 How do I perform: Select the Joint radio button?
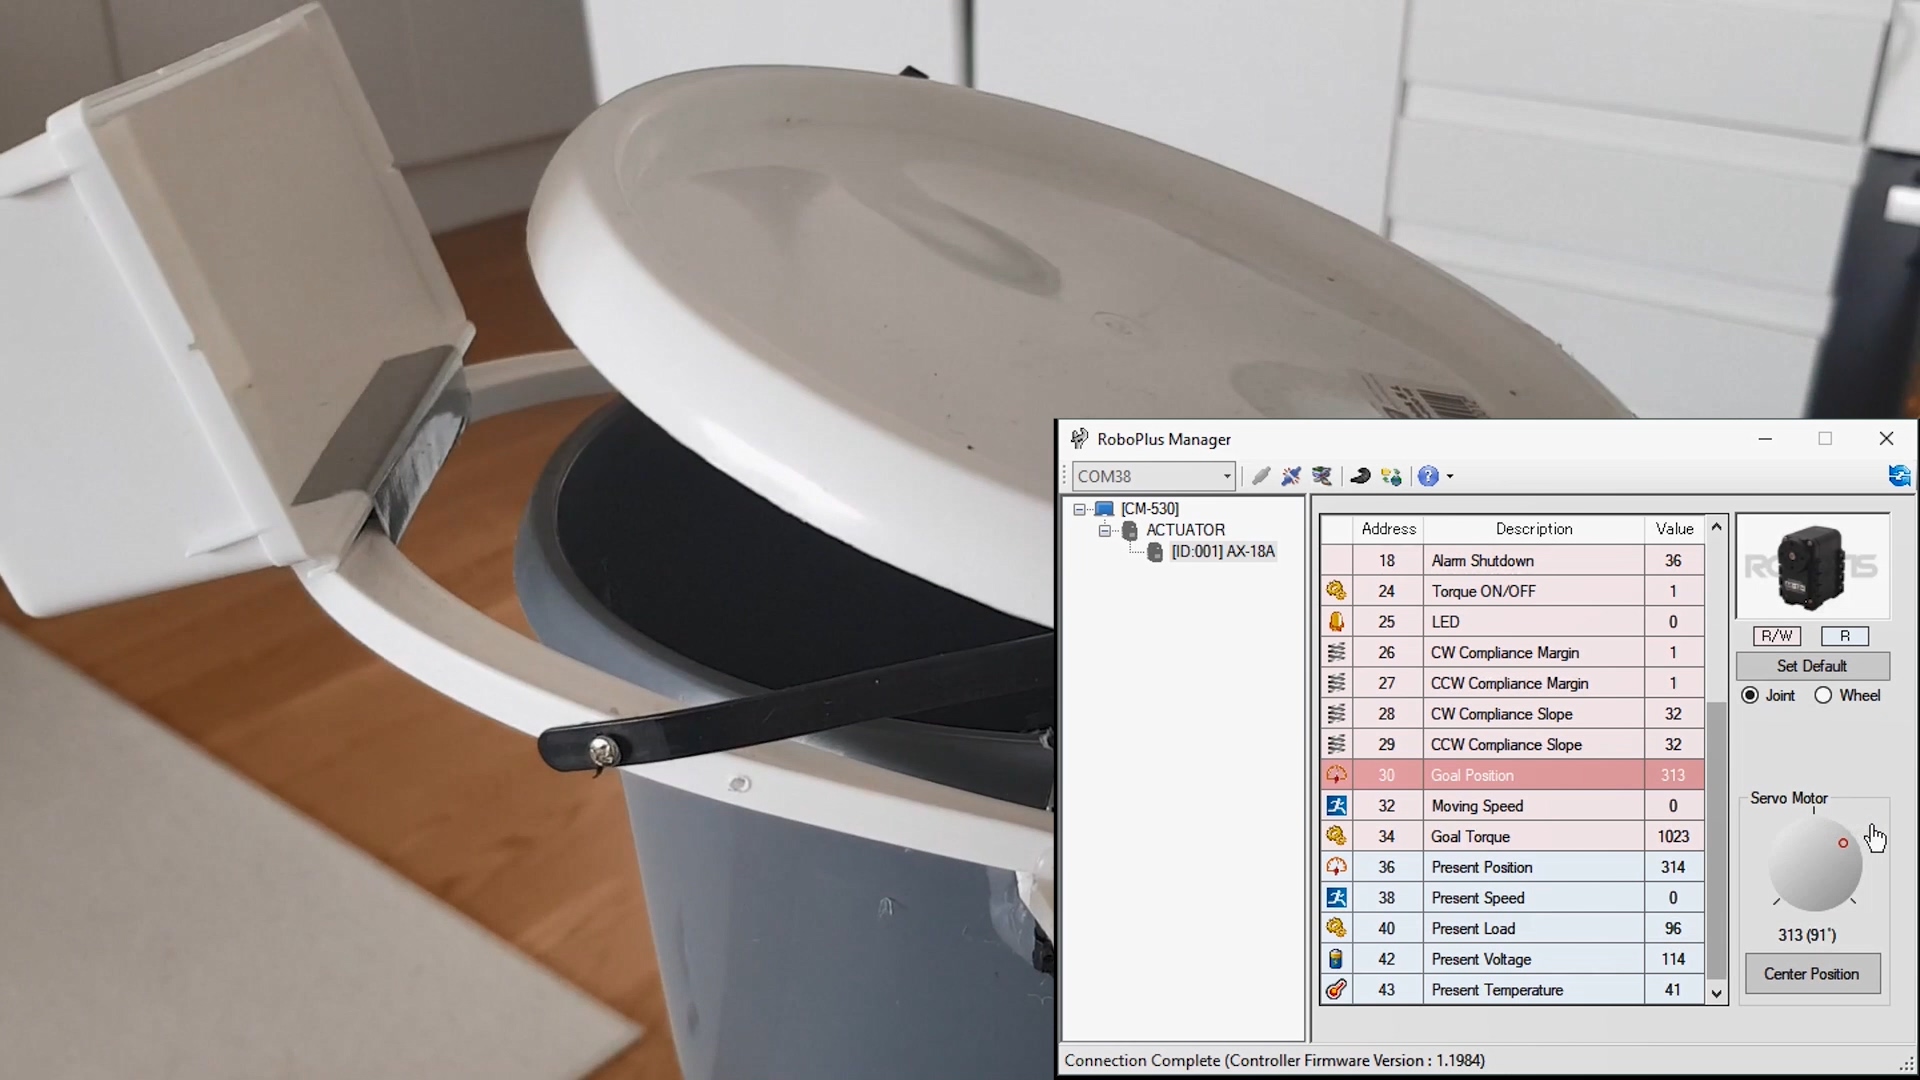click(x=1750, y=695)
